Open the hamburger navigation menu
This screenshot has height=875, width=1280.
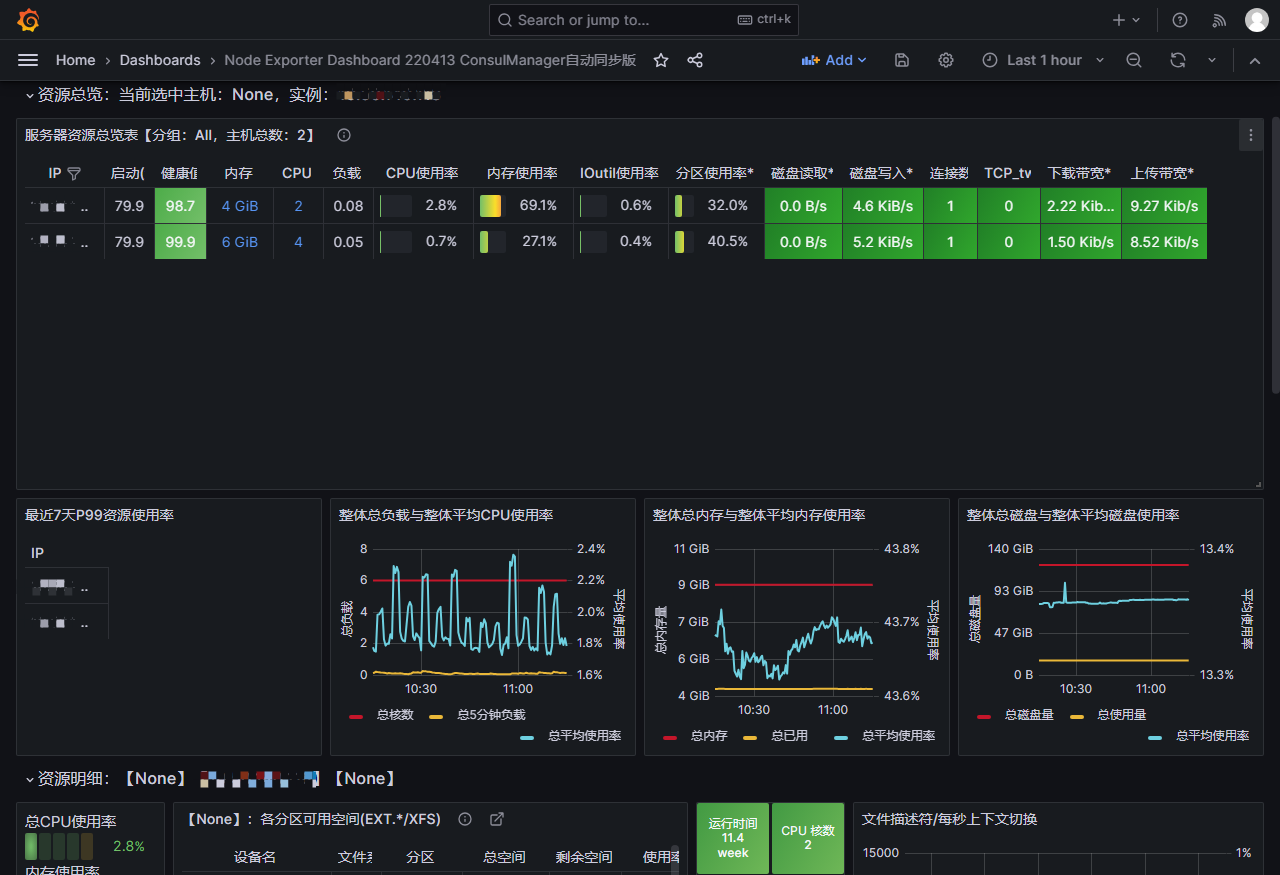point(28,60)
